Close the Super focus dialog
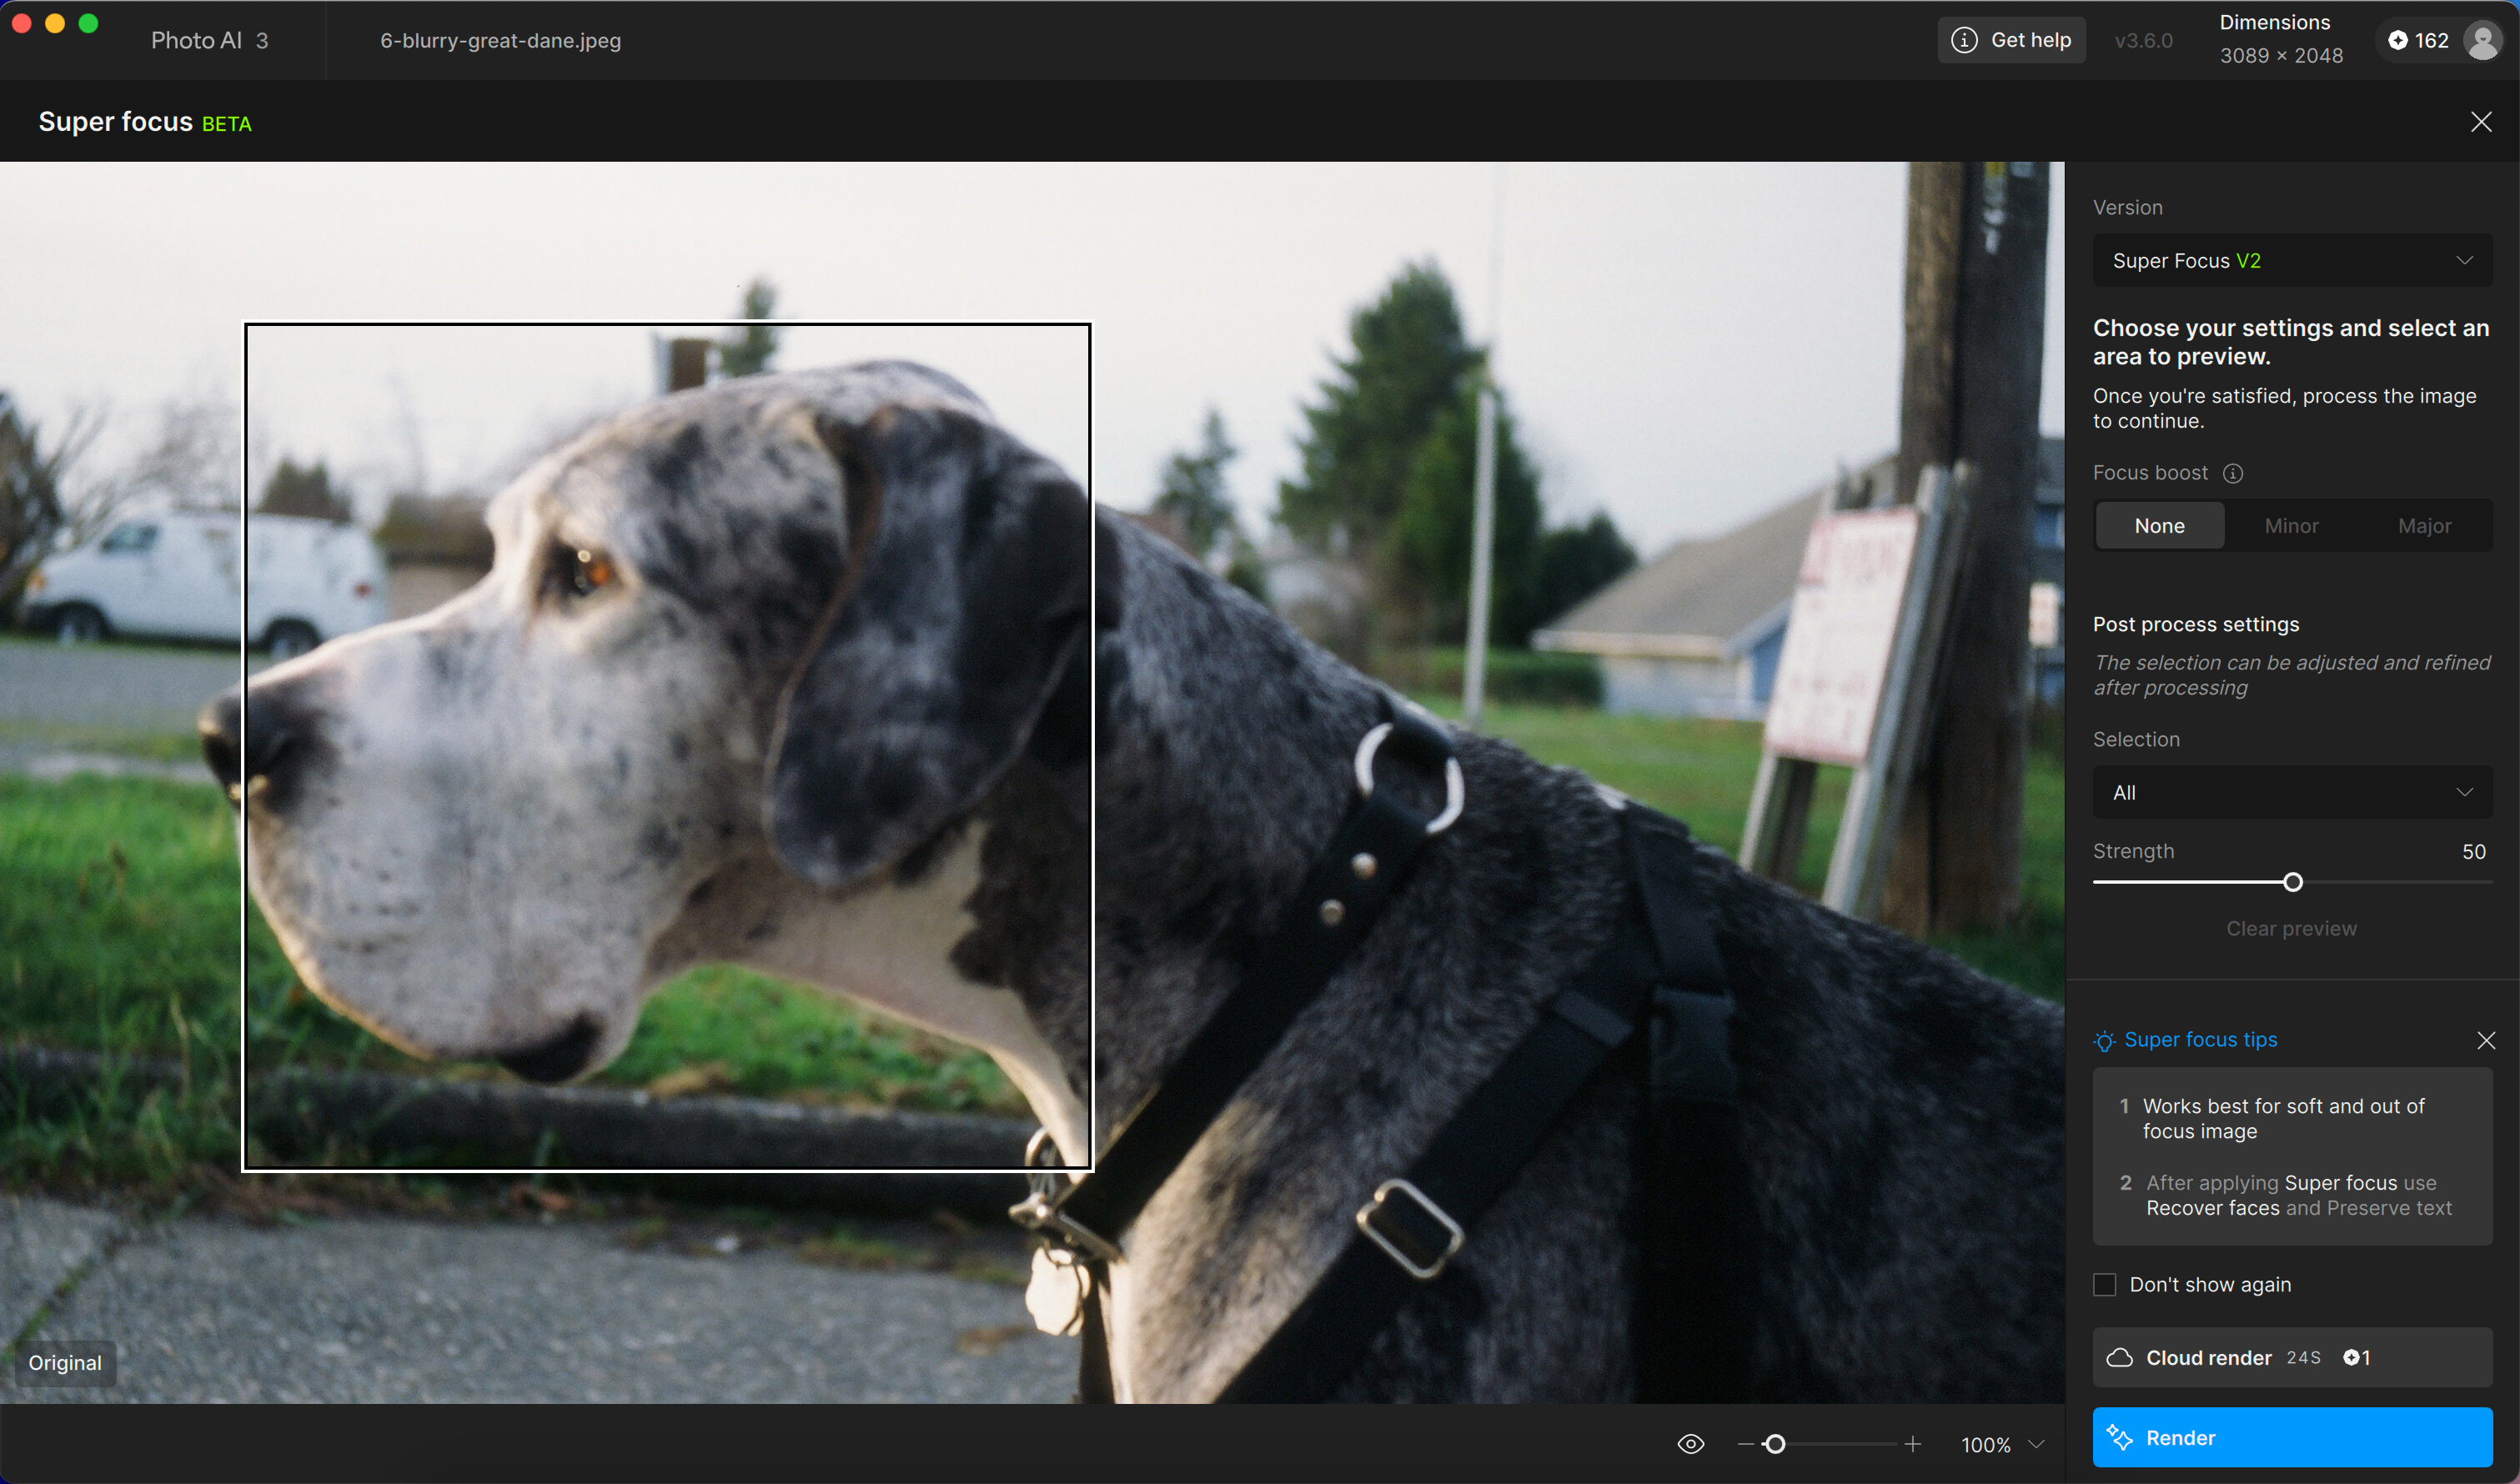Screen dimensions: 2520x1484 click(x=2481, y=122)
